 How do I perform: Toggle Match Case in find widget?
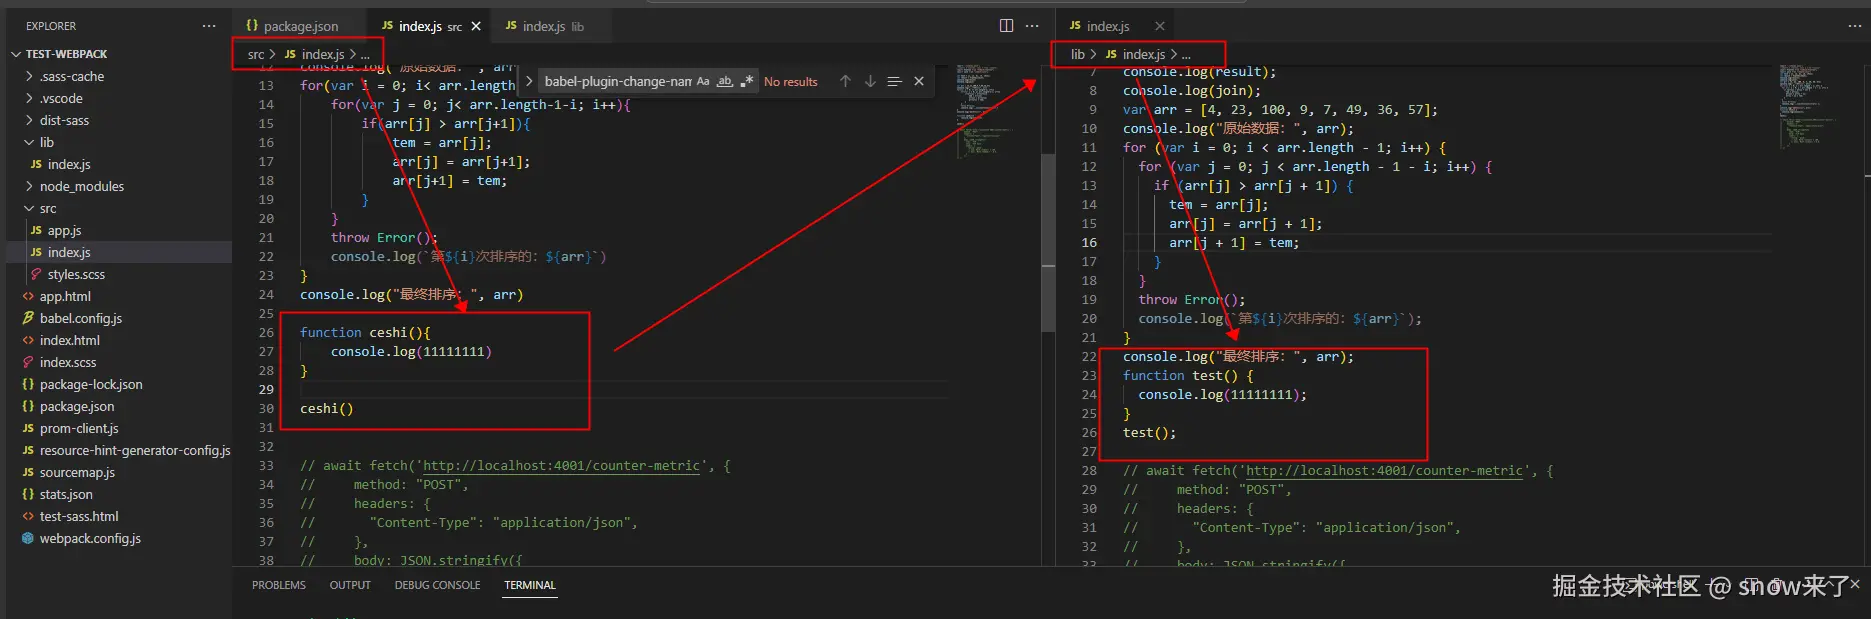point(703,81)
